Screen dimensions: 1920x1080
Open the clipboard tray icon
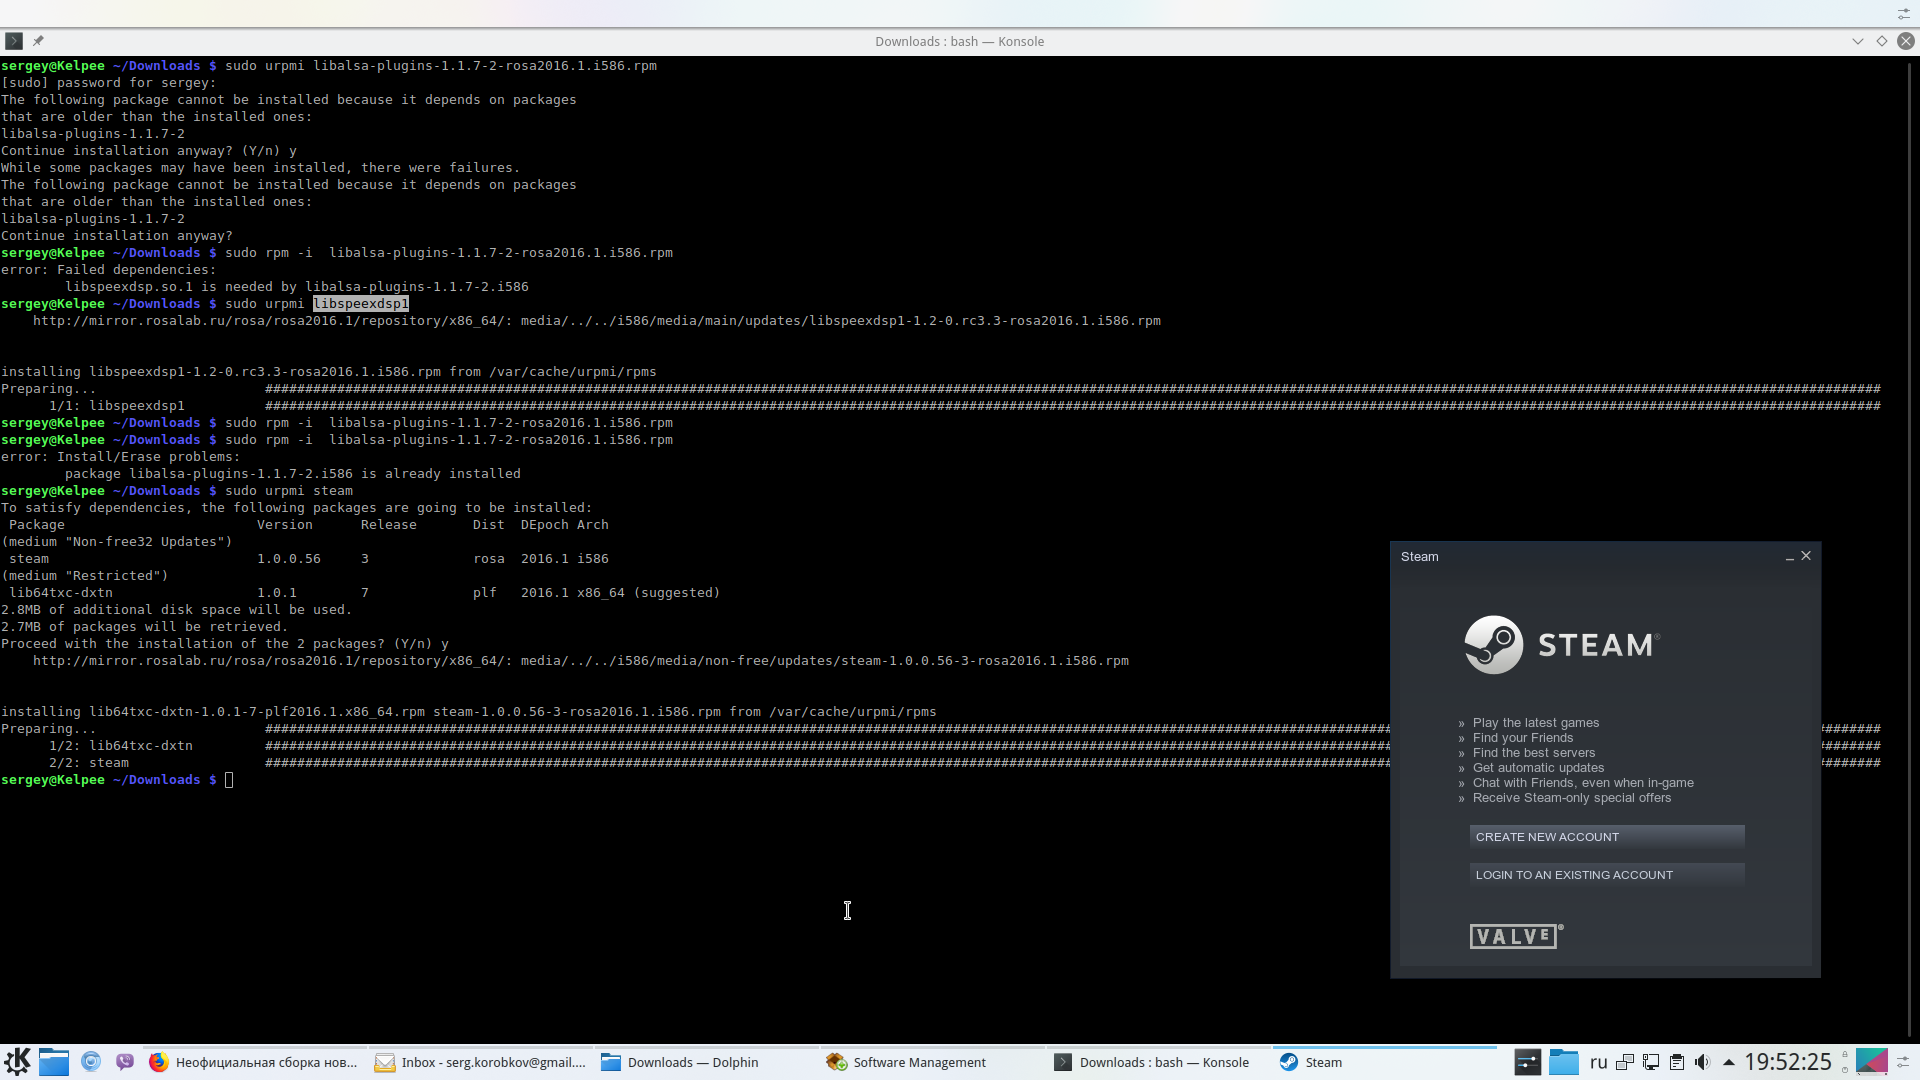(x=1677, y=1062)
